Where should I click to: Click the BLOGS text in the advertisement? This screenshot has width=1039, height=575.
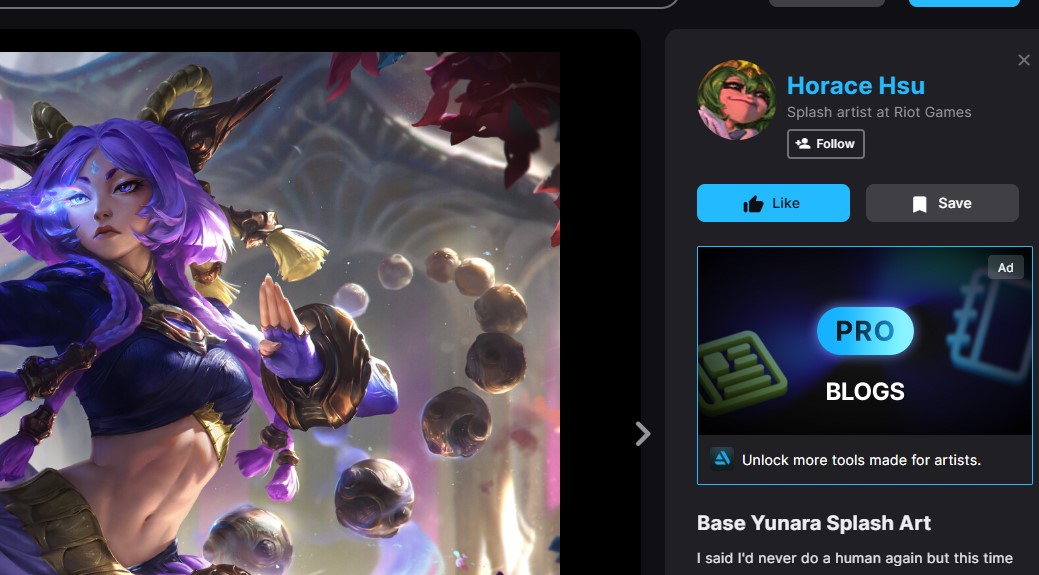pos(865,392)
